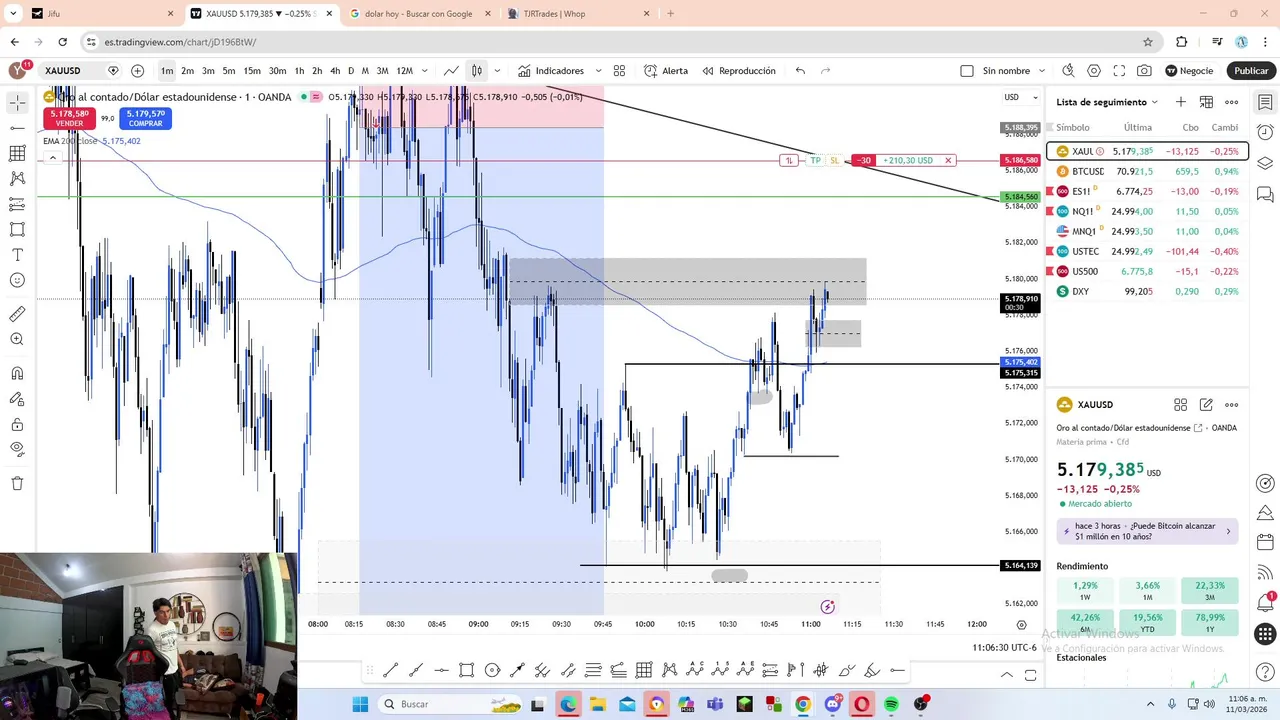This screenshot has height=720, width=1280.
Task: Create an alert with Alerta button
Action: point(666,71)
